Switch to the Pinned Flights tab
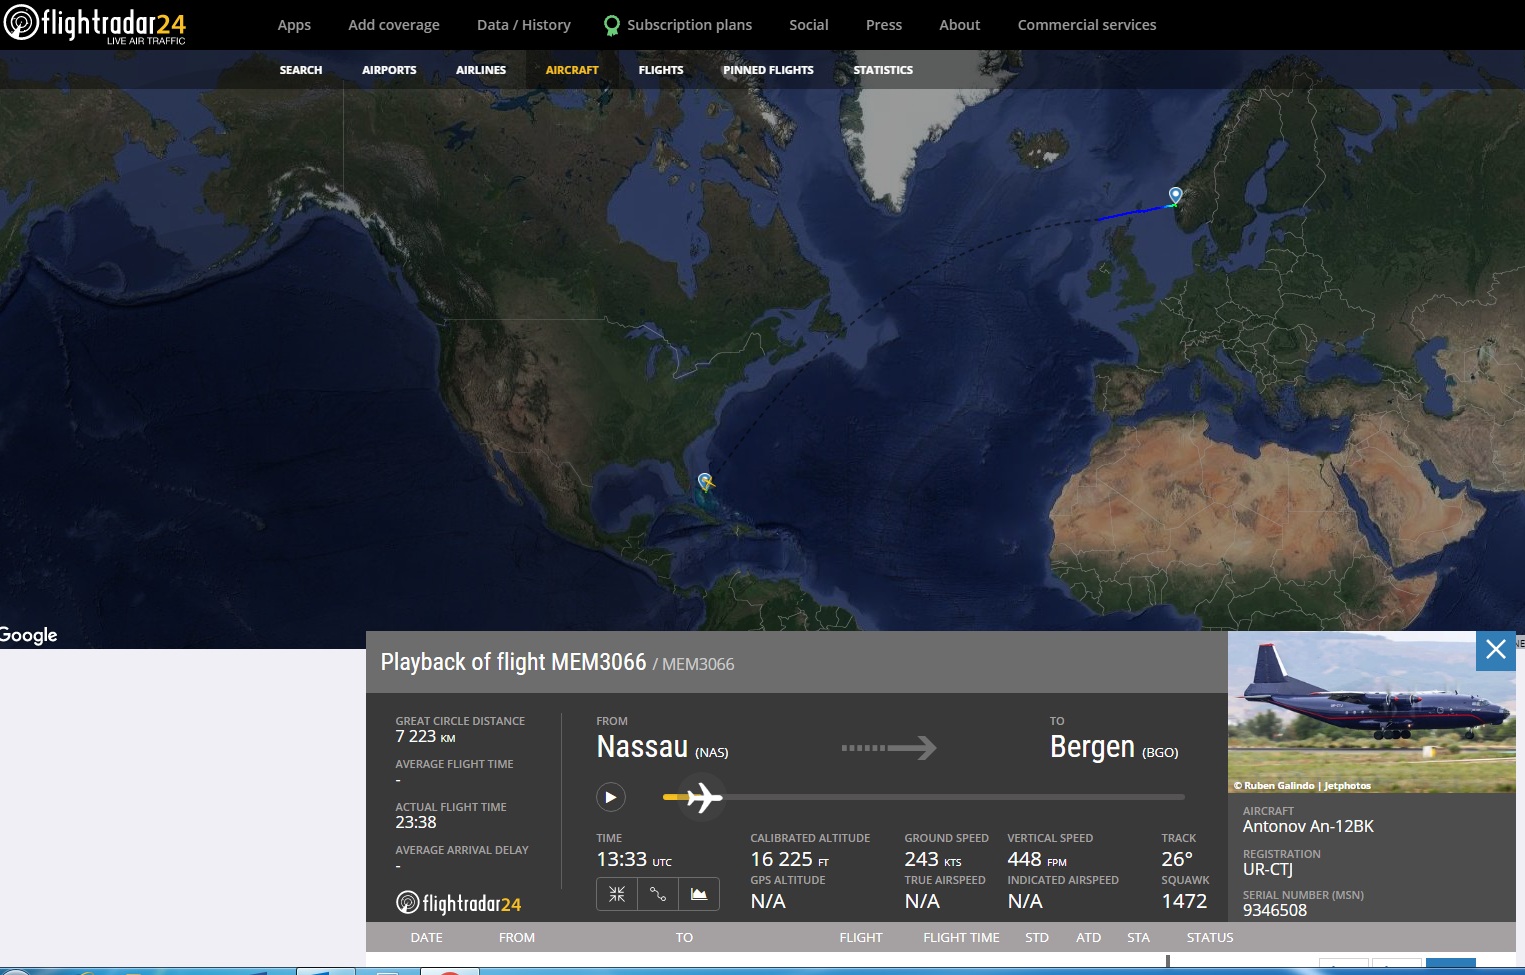This screenshot has height=975, width=1525. [768, 70]
